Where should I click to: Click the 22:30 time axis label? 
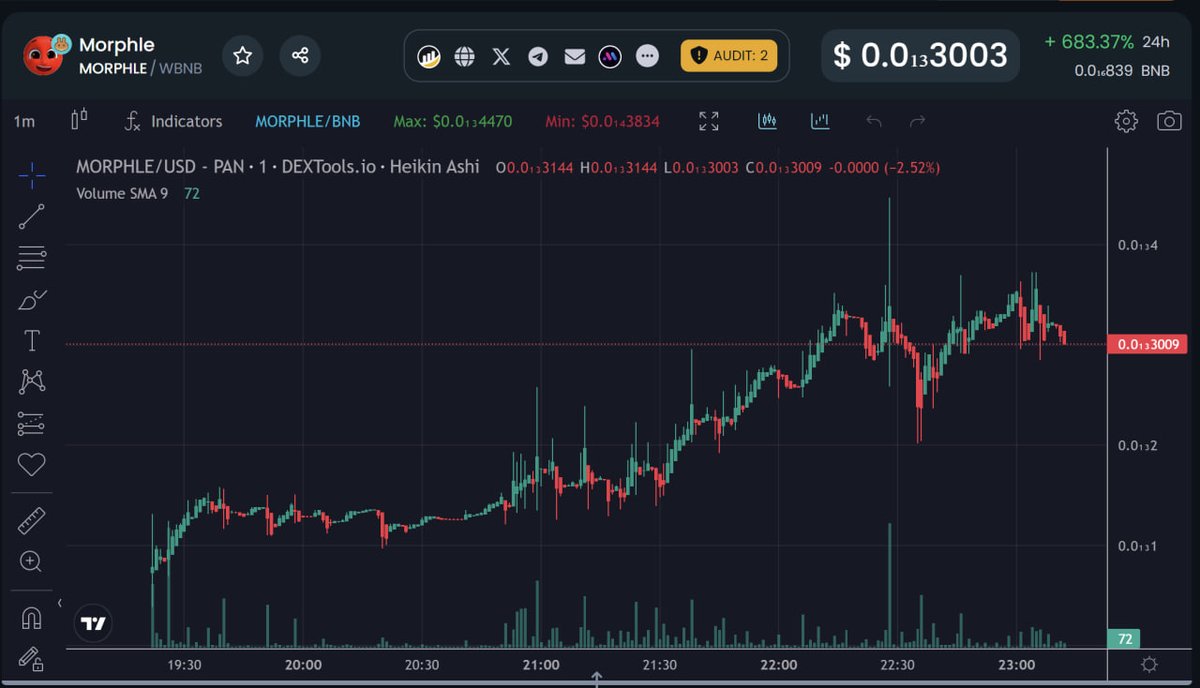click(897, 665)
